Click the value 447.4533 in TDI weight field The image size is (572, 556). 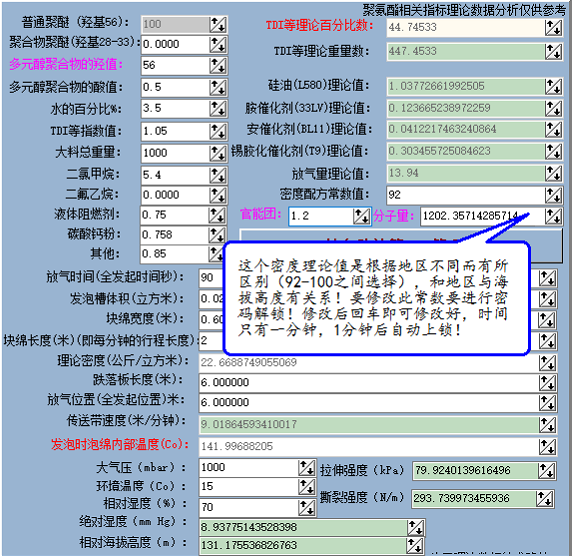click(x=413, y=51)
